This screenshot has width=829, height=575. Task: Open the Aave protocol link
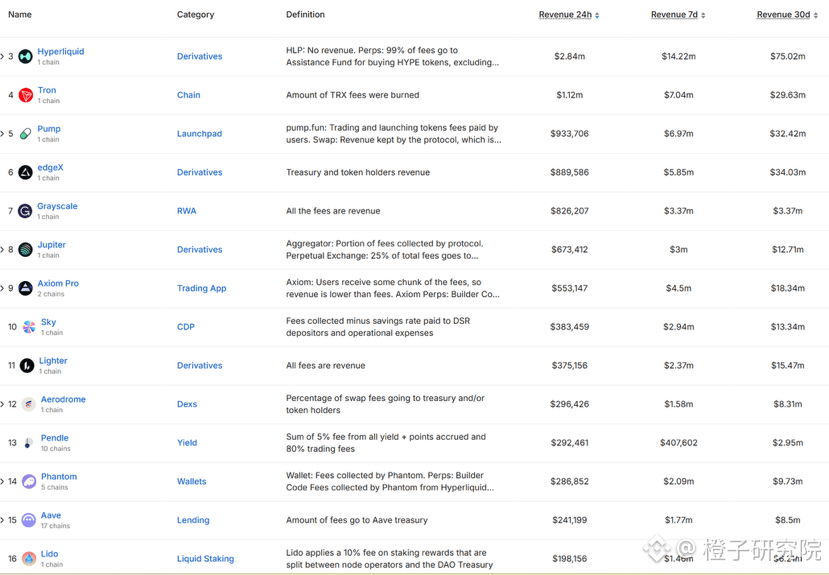click(x=51, y=515)
